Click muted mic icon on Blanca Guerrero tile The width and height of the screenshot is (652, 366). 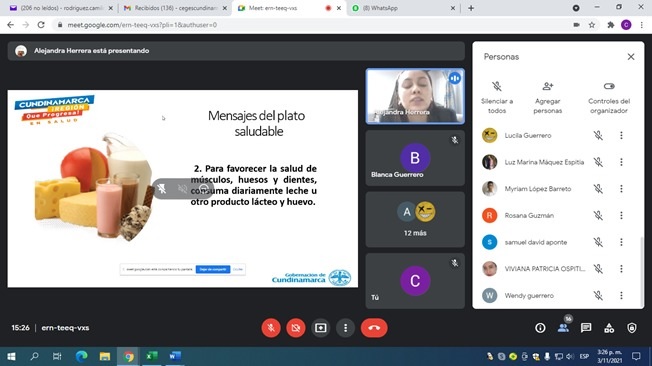pyautogui.click(x=455, y=140)
